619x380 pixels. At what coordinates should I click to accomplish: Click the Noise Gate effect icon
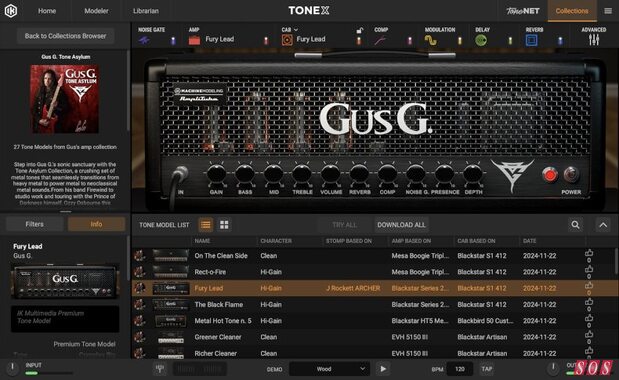pyautogui.click(x=144, y=40)
